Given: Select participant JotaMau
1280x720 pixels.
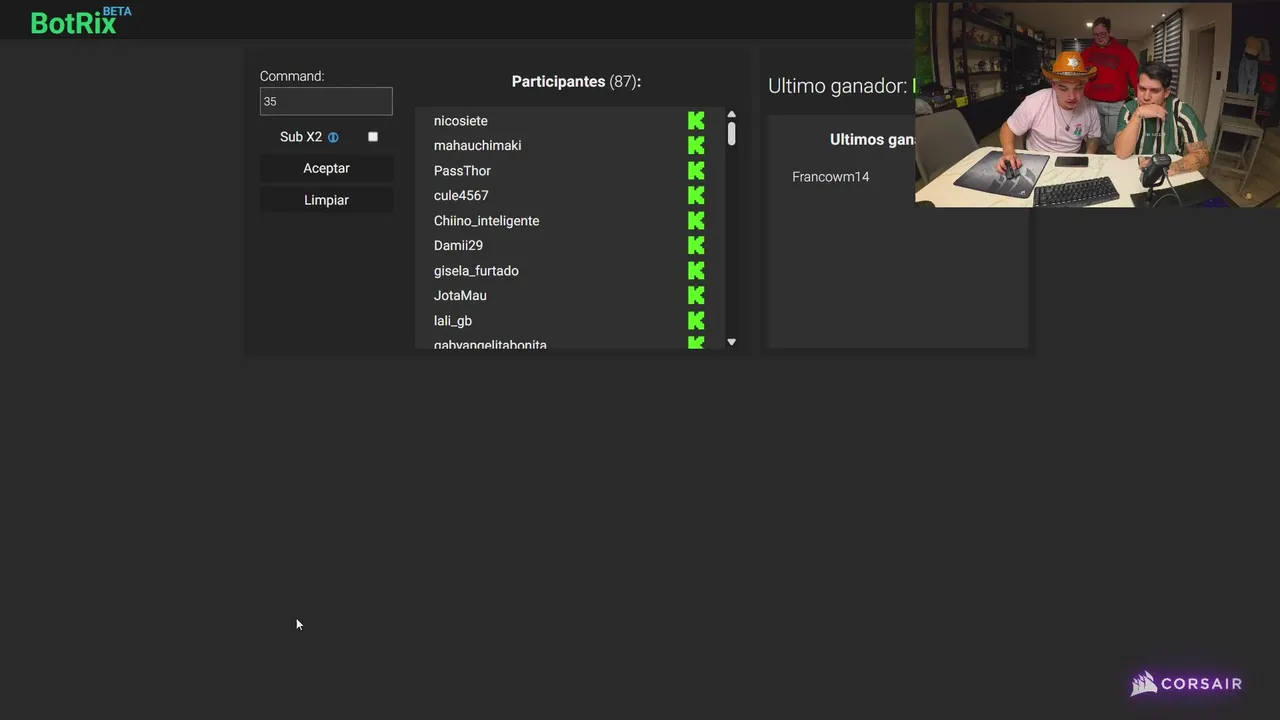Looking at the screenshot, I should click(460, 296).
